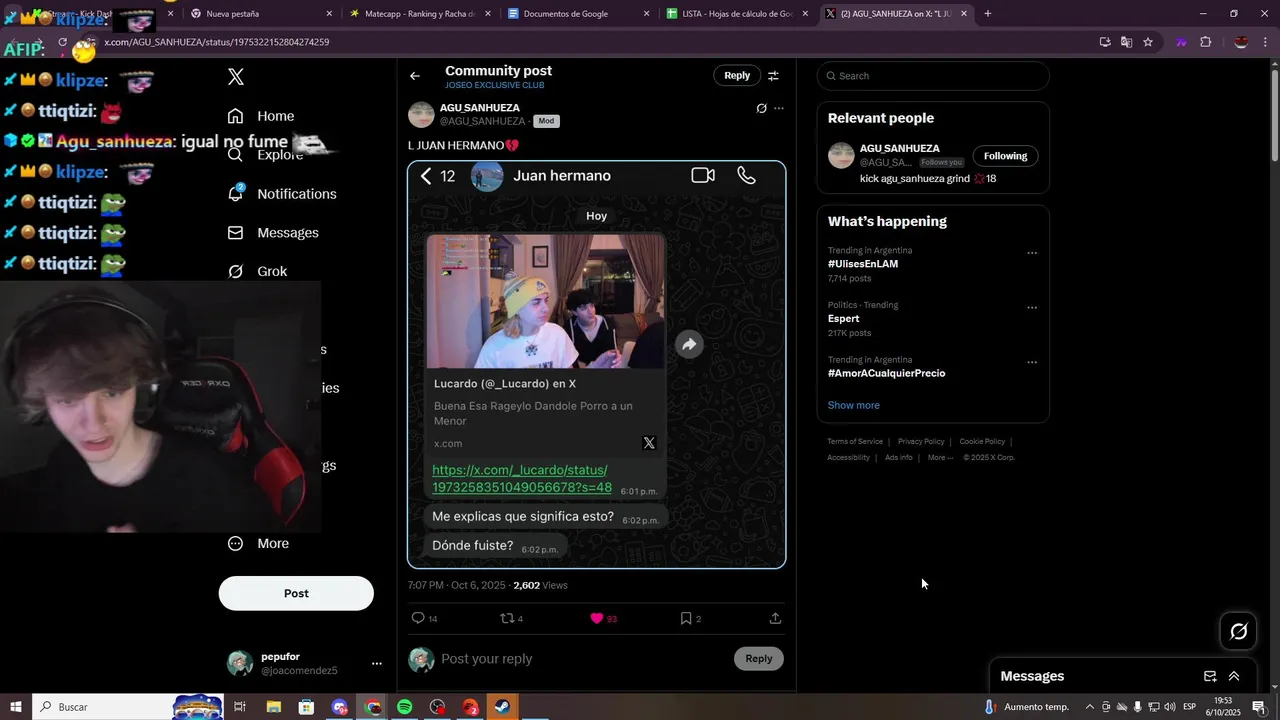Switch to the Matecapp browser tab

point(419,14)
